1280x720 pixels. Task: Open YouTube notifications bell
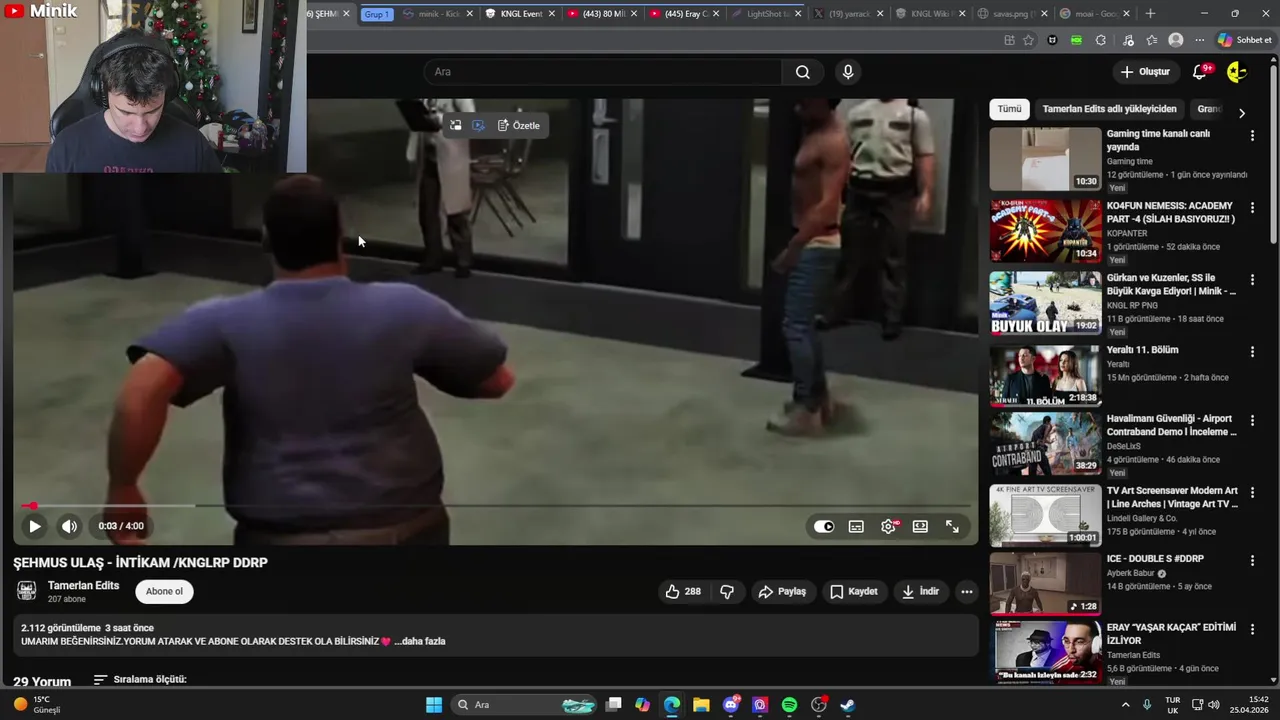click(x=1200, y=72)
